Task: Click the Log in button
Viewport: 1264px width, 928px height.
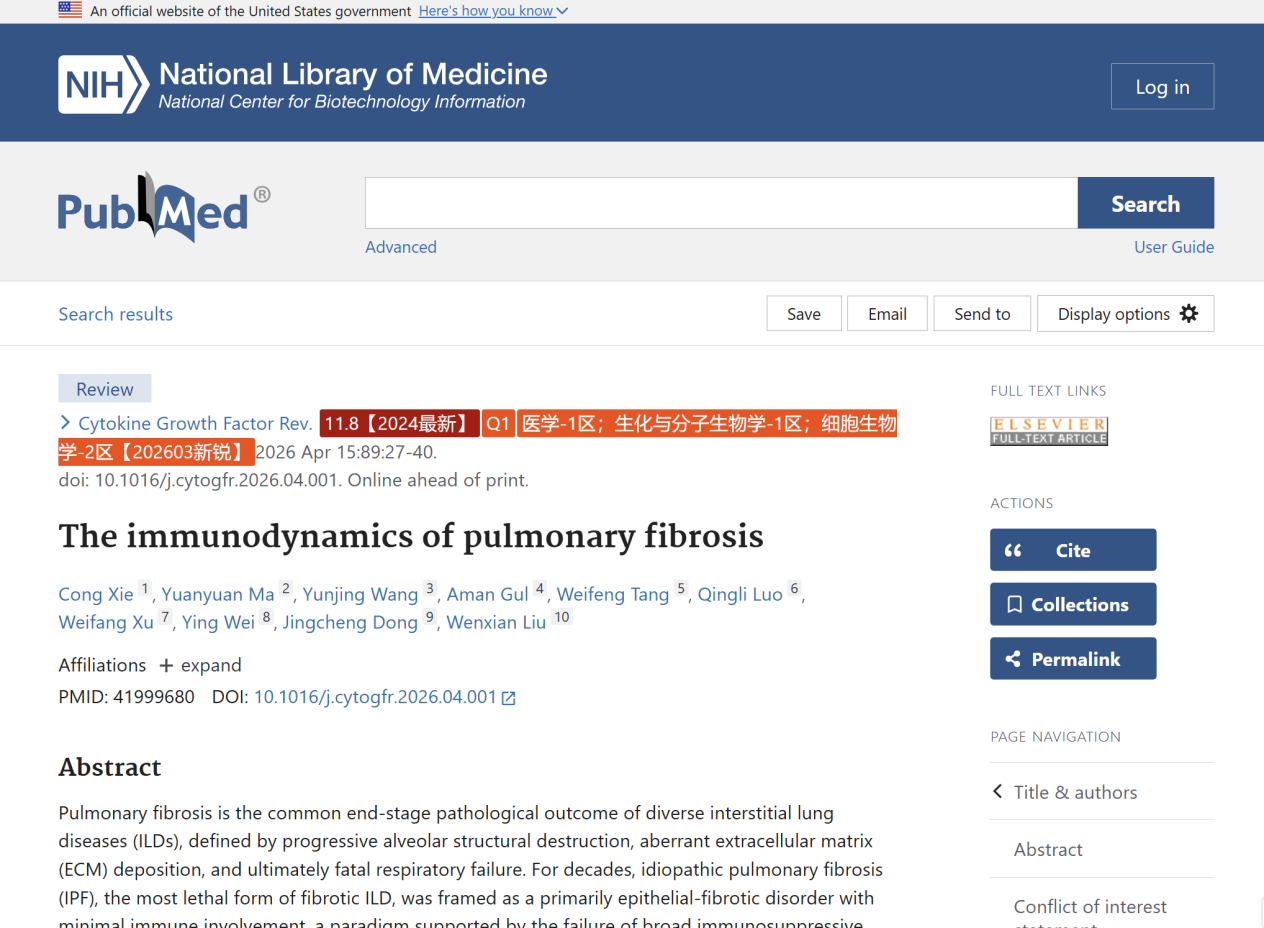Action: pos(1162,87)
